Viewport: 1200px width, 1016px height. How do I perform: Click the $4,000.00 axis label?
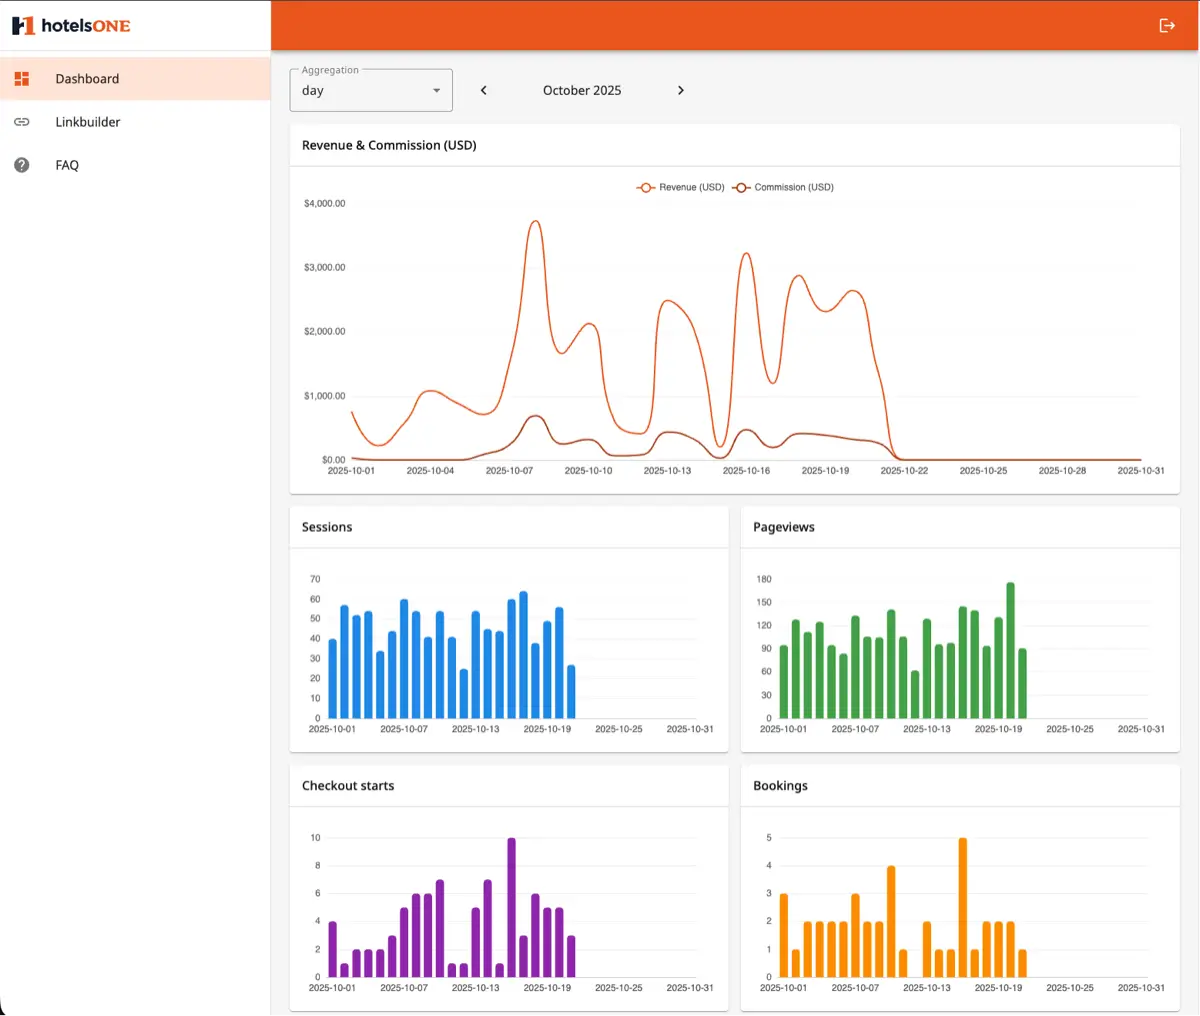point(324,203)
